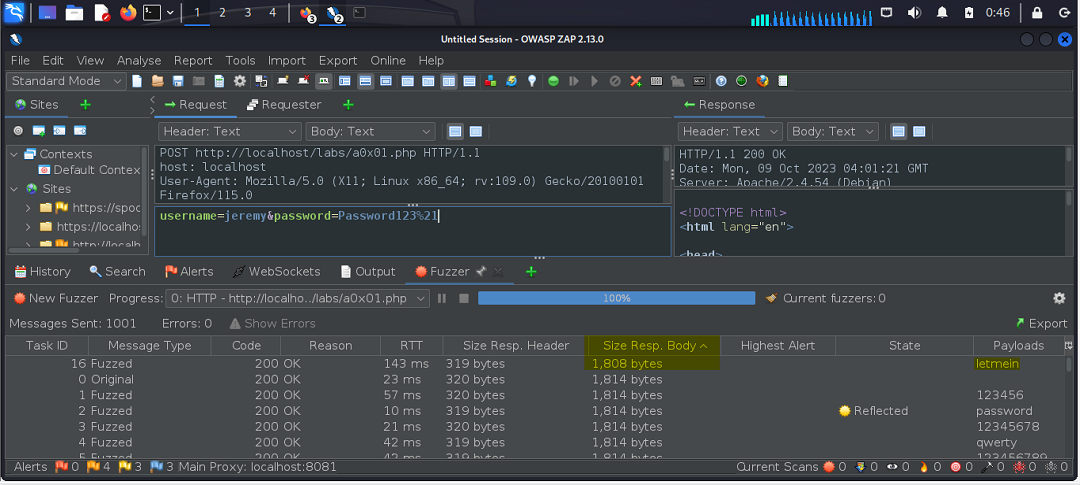Open the request Body: Text dropdown

(x=370, y=131)
